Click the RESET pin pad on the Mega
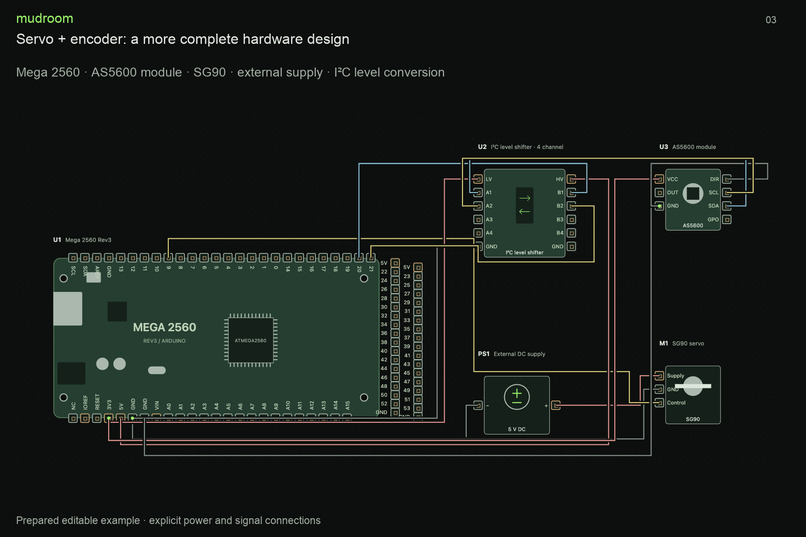 pos(97,418)
